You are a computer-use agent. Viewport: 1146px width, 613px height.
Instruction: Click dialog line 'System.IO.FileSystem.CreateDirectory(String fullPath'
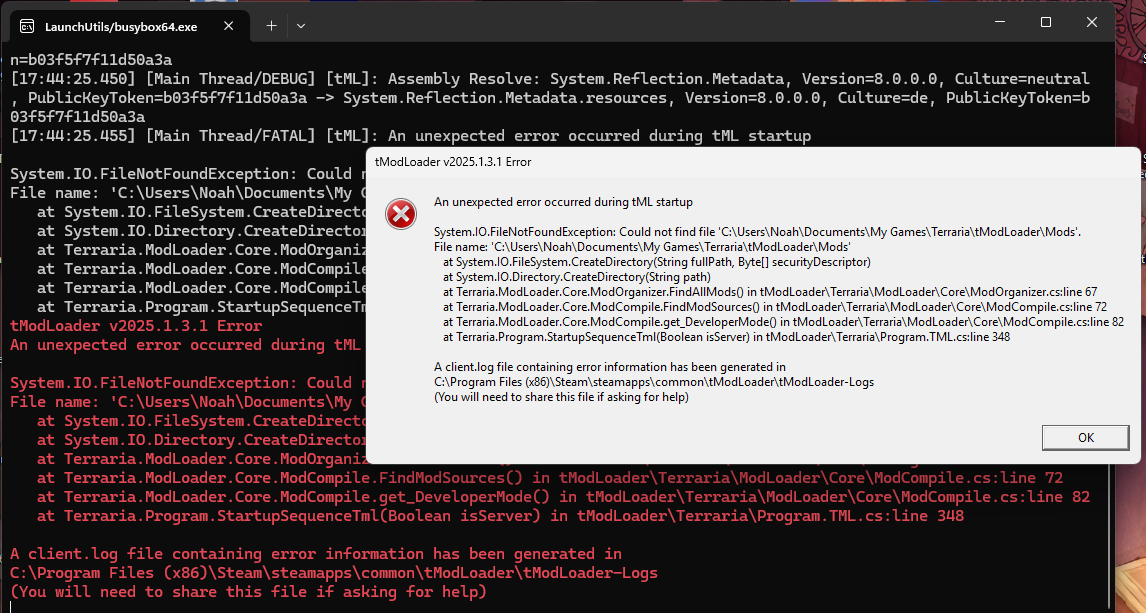(656, 262)
